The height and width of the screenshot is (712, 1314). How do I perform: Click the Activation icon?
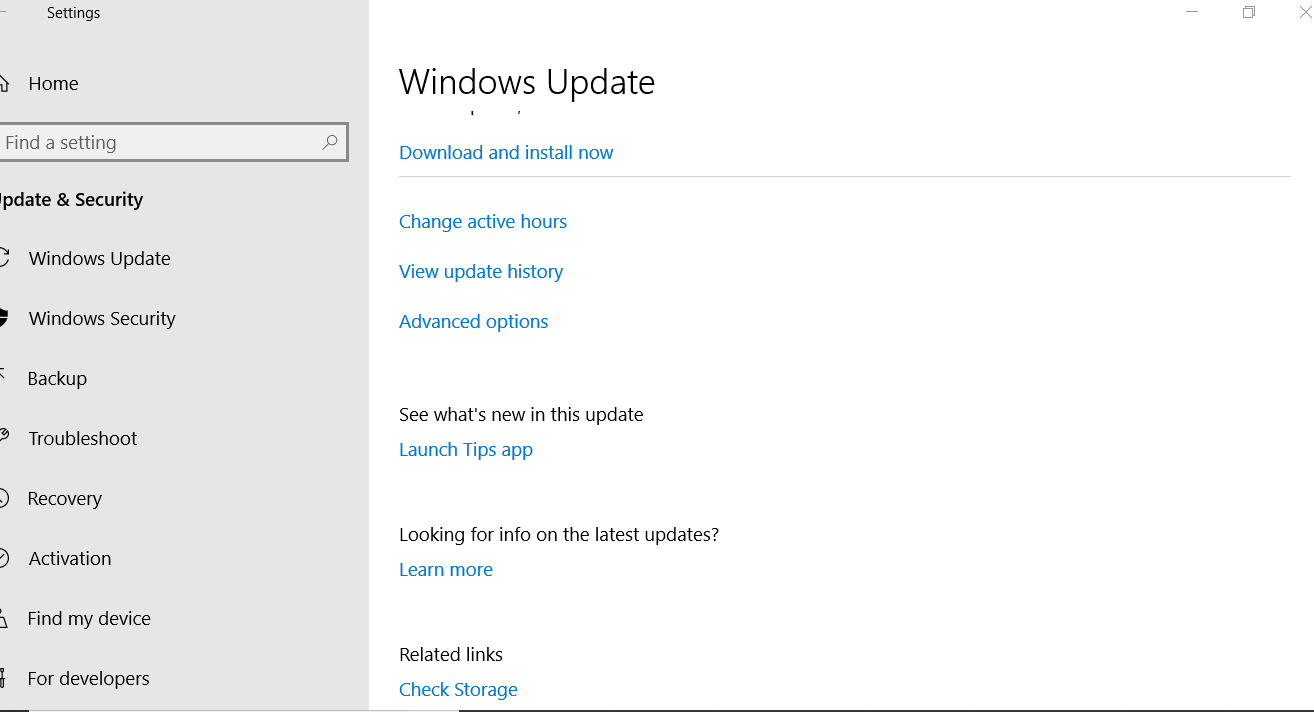(4, 557)
